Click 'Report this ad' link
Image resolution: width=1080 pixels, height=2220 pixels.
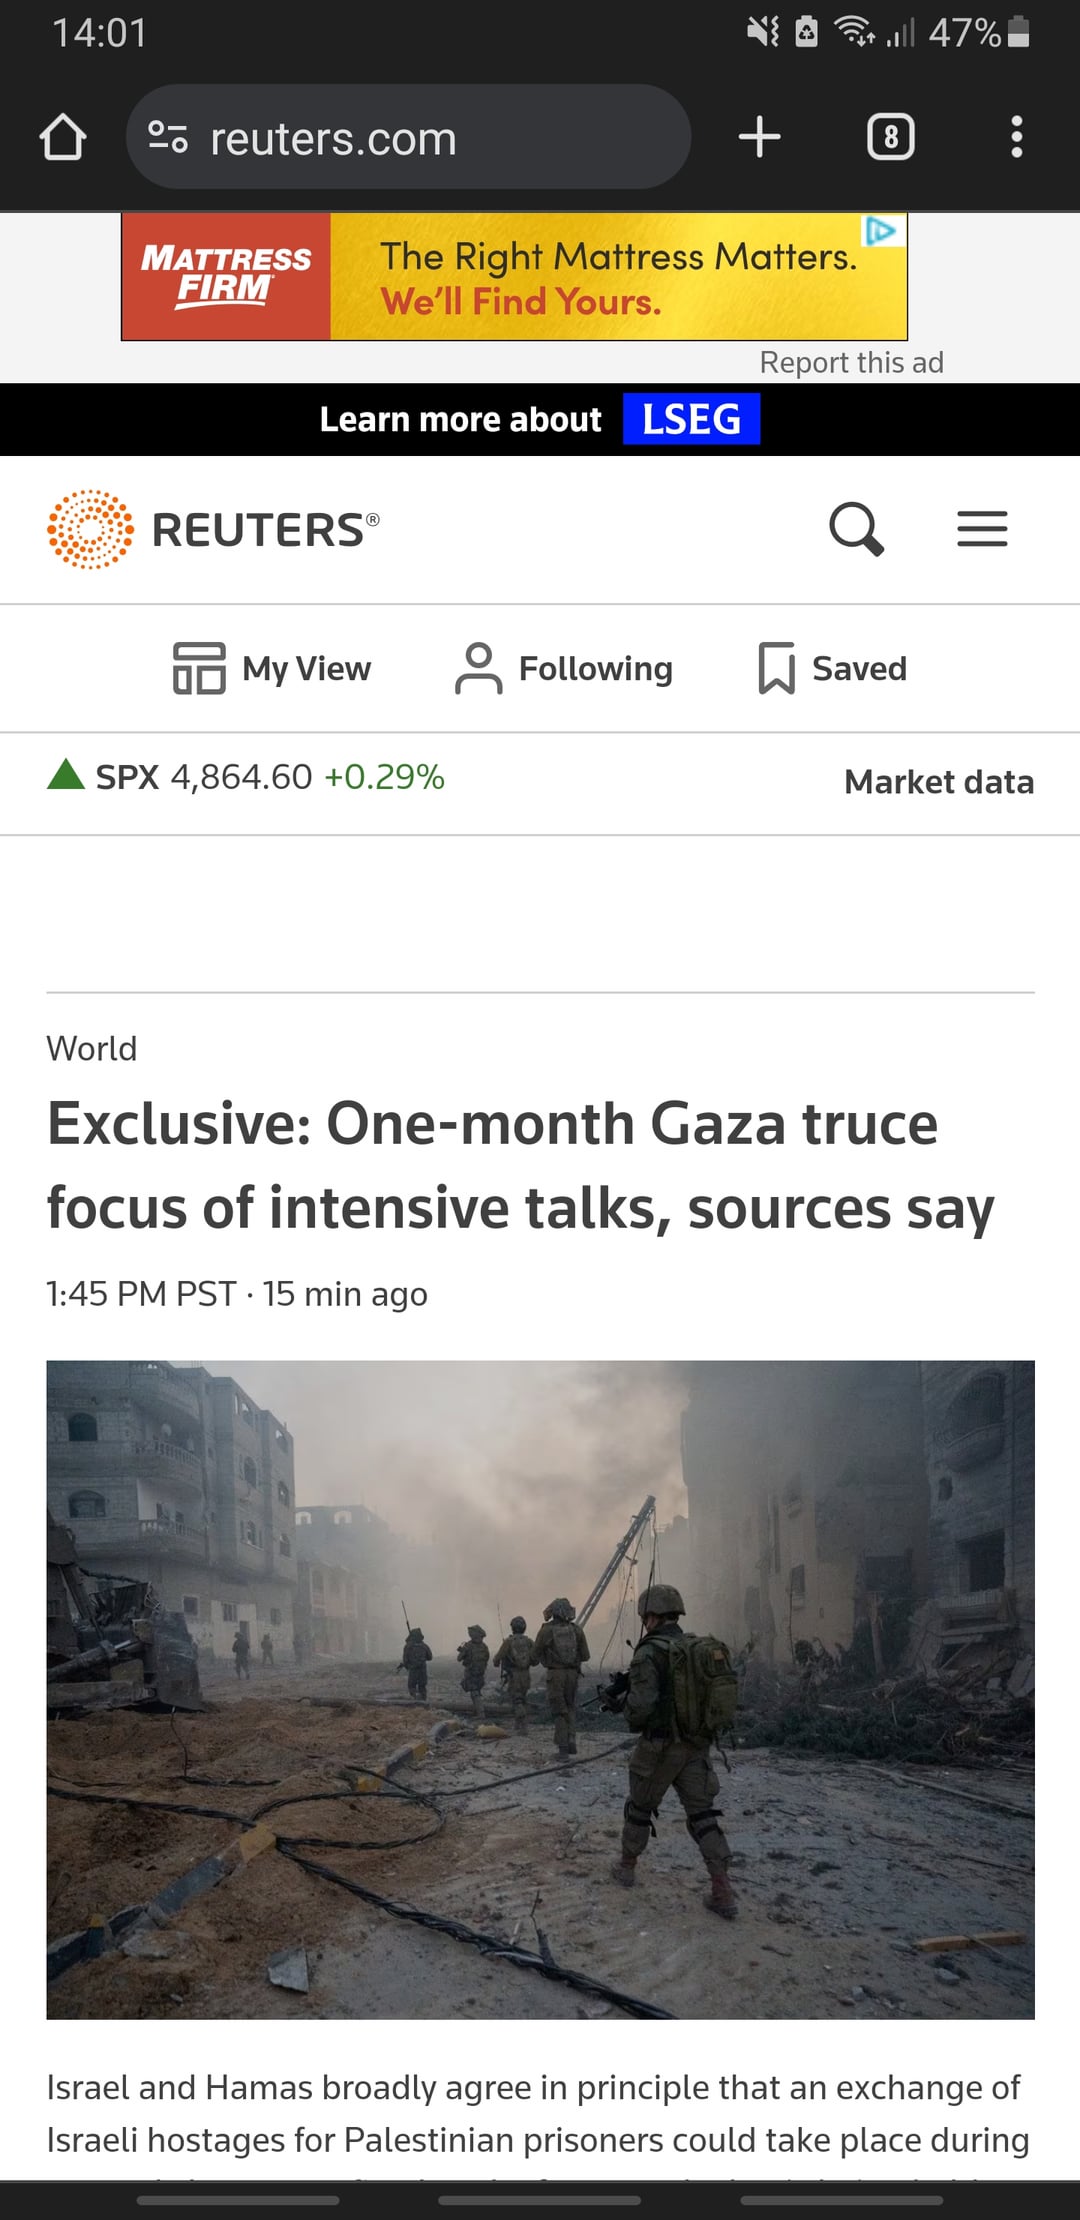click(851, 362)
